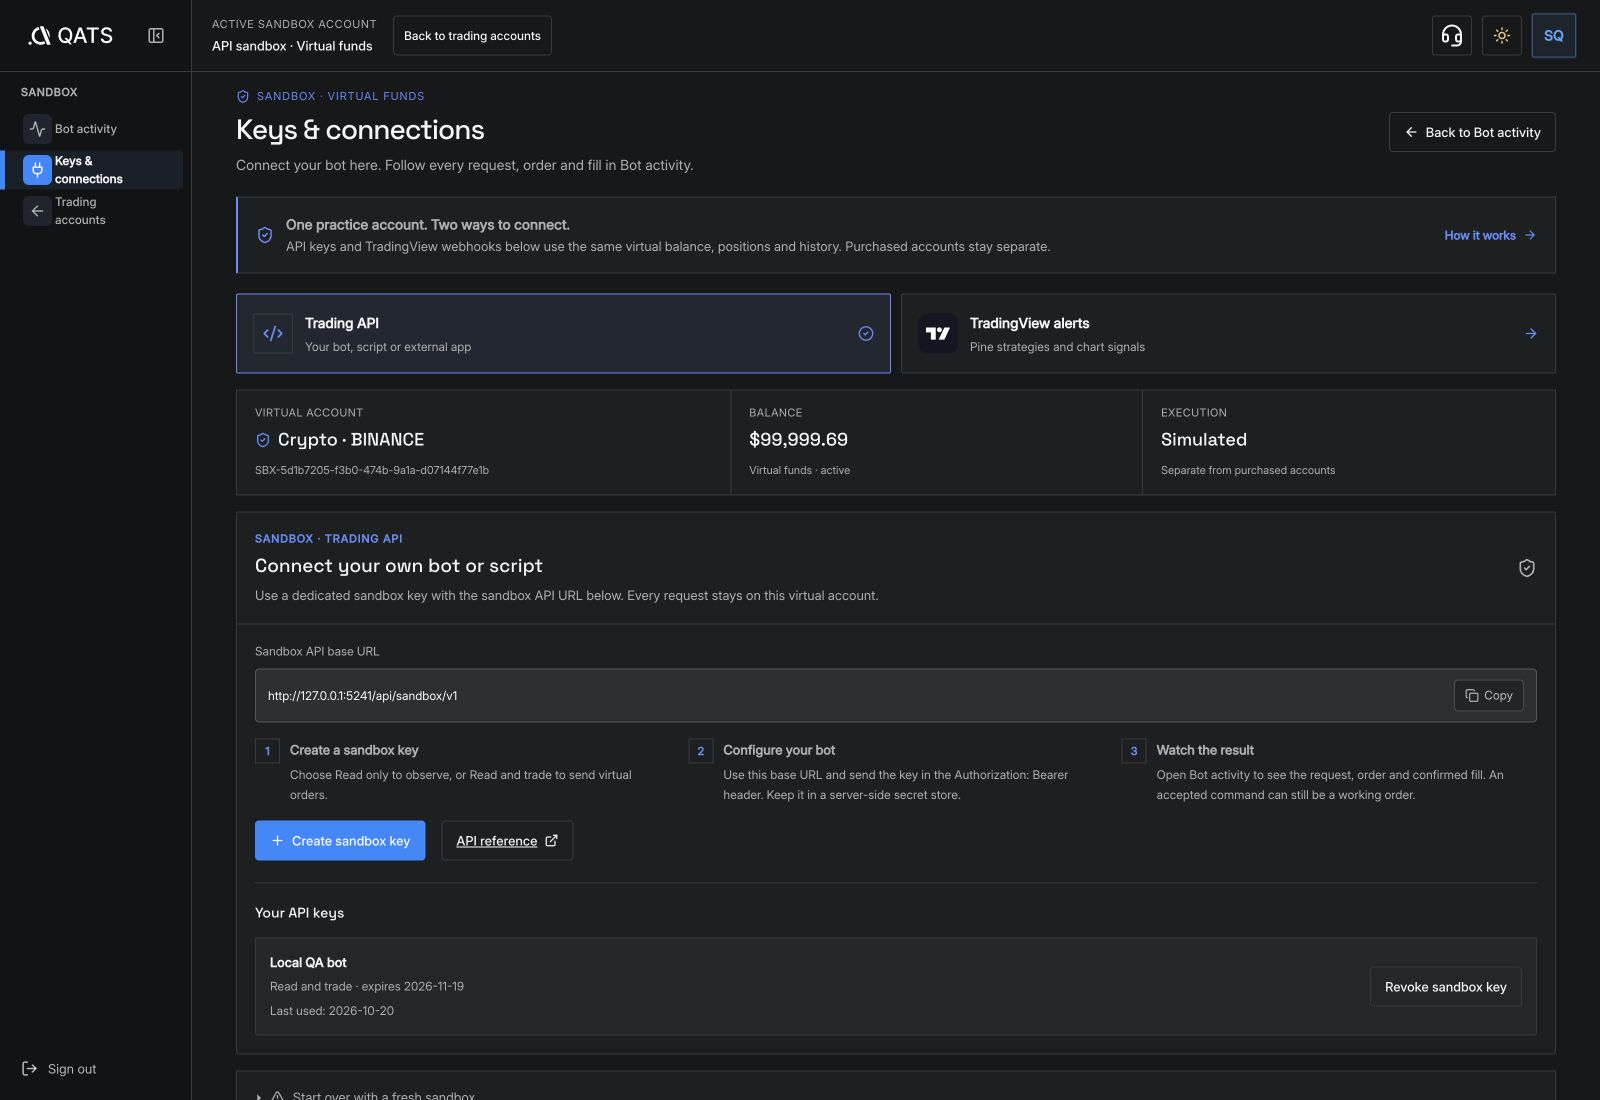Viewport: 1600px width, 1100px height.
Task: Click the shield icon beside Connect your own bot
Action: point(1526,568)
